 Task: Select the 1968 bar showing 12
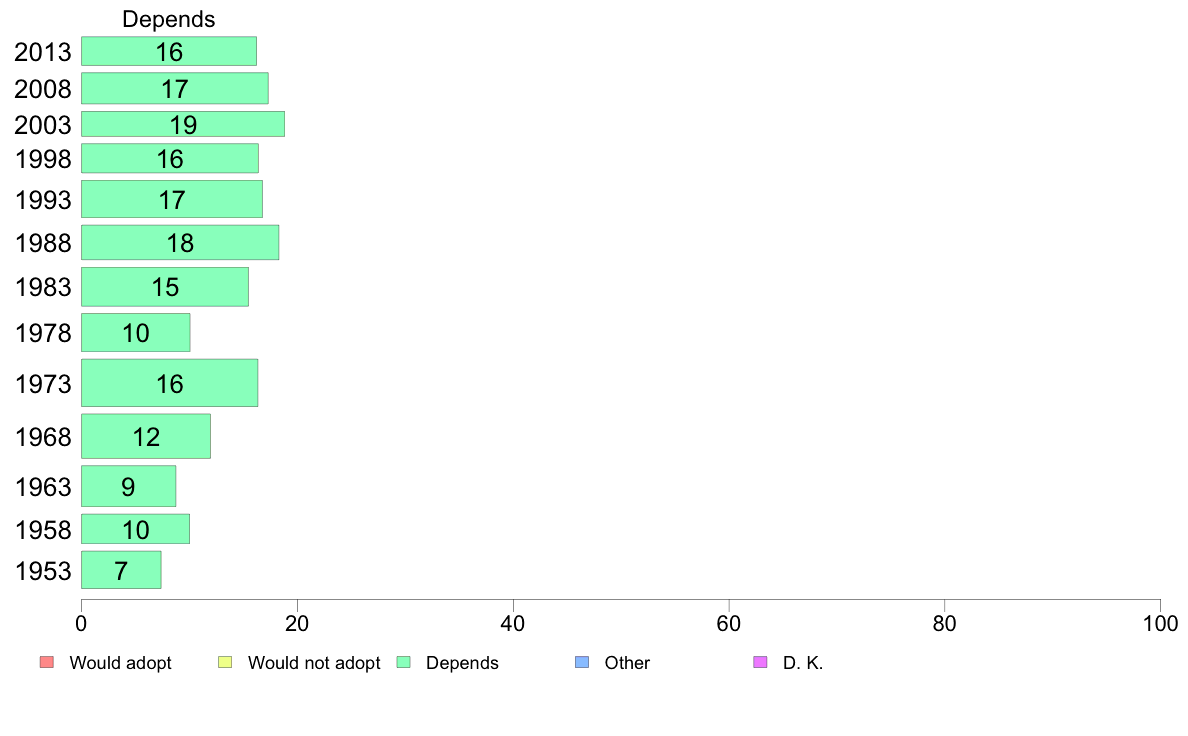coord(145,437)
